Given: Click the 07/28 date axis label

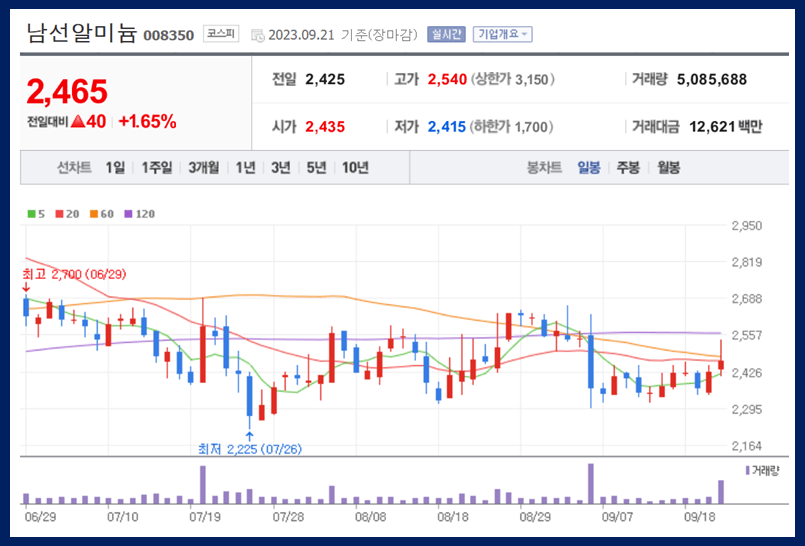Looking at the screenshot, I should (288, 517).
